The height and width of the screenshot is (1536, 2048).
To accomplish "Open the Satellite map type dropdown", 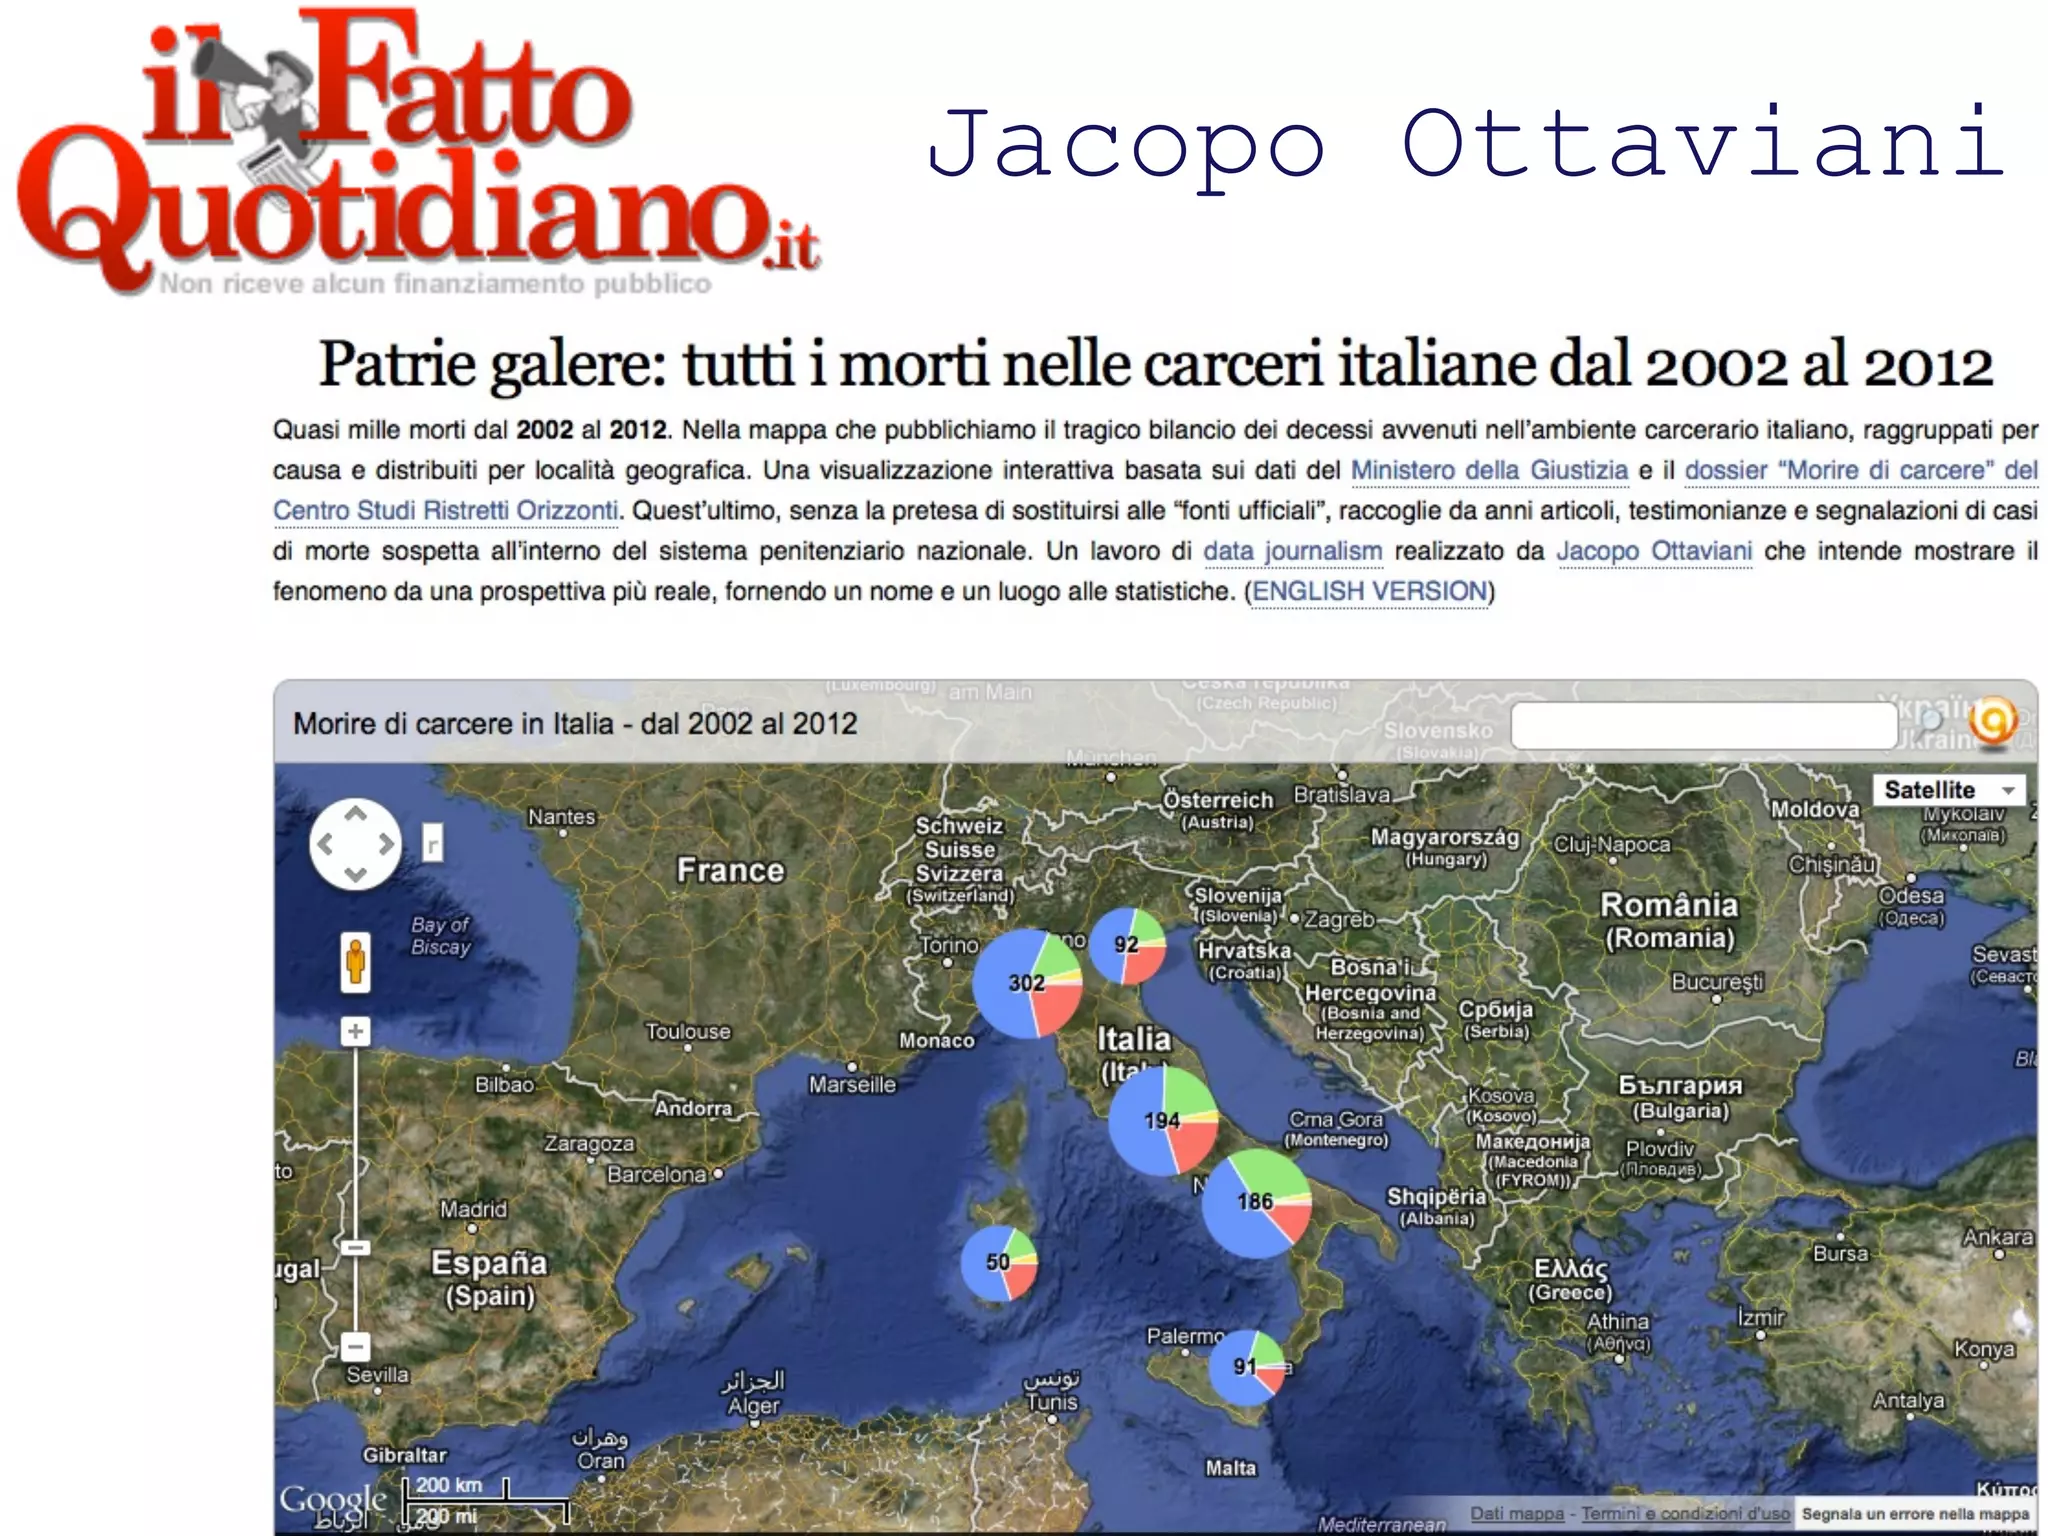I will (x=1948, y=790).
